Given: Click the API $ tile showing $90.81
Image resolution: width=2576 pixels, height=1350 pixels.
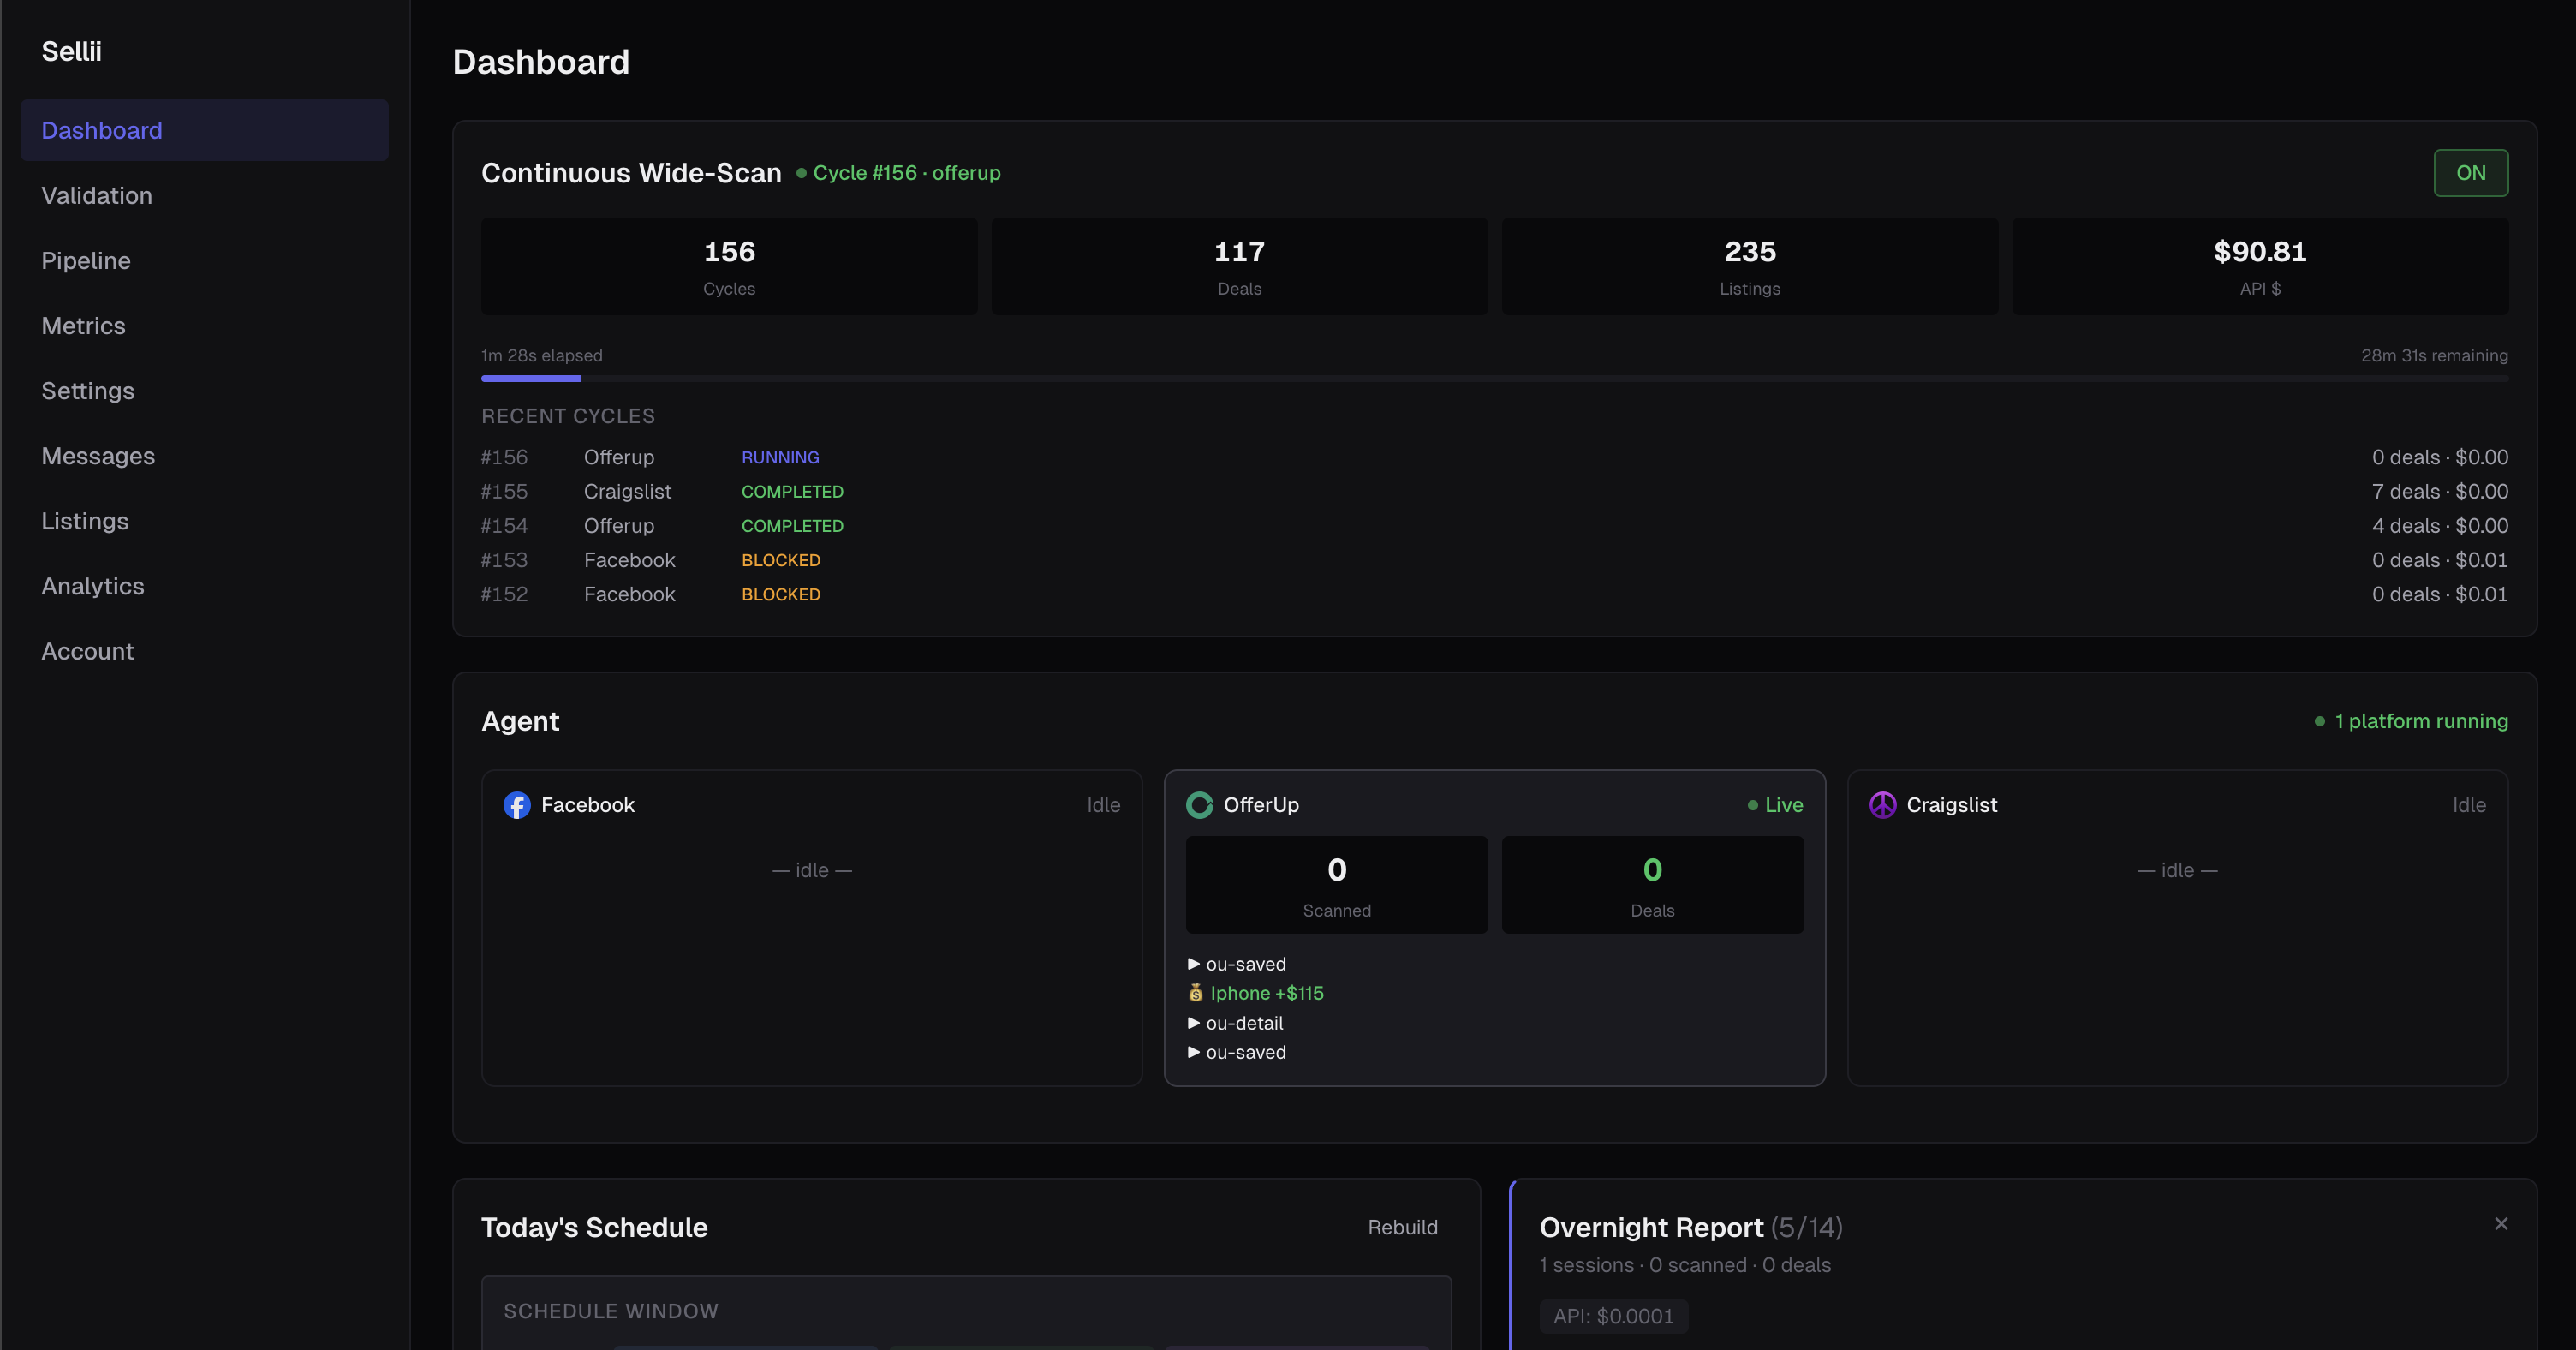Looking at the screenshot, I should coord(2259,267).
